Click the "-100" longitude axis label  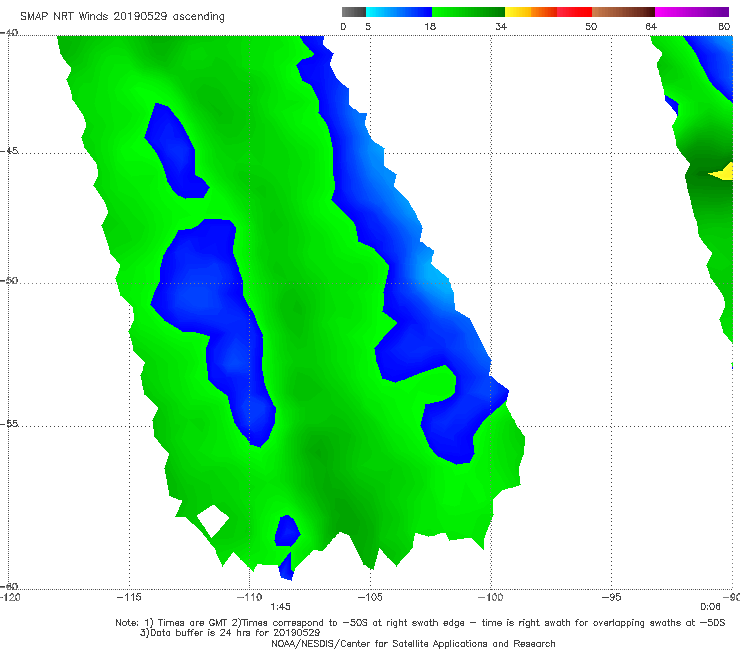tap(490, 597)
